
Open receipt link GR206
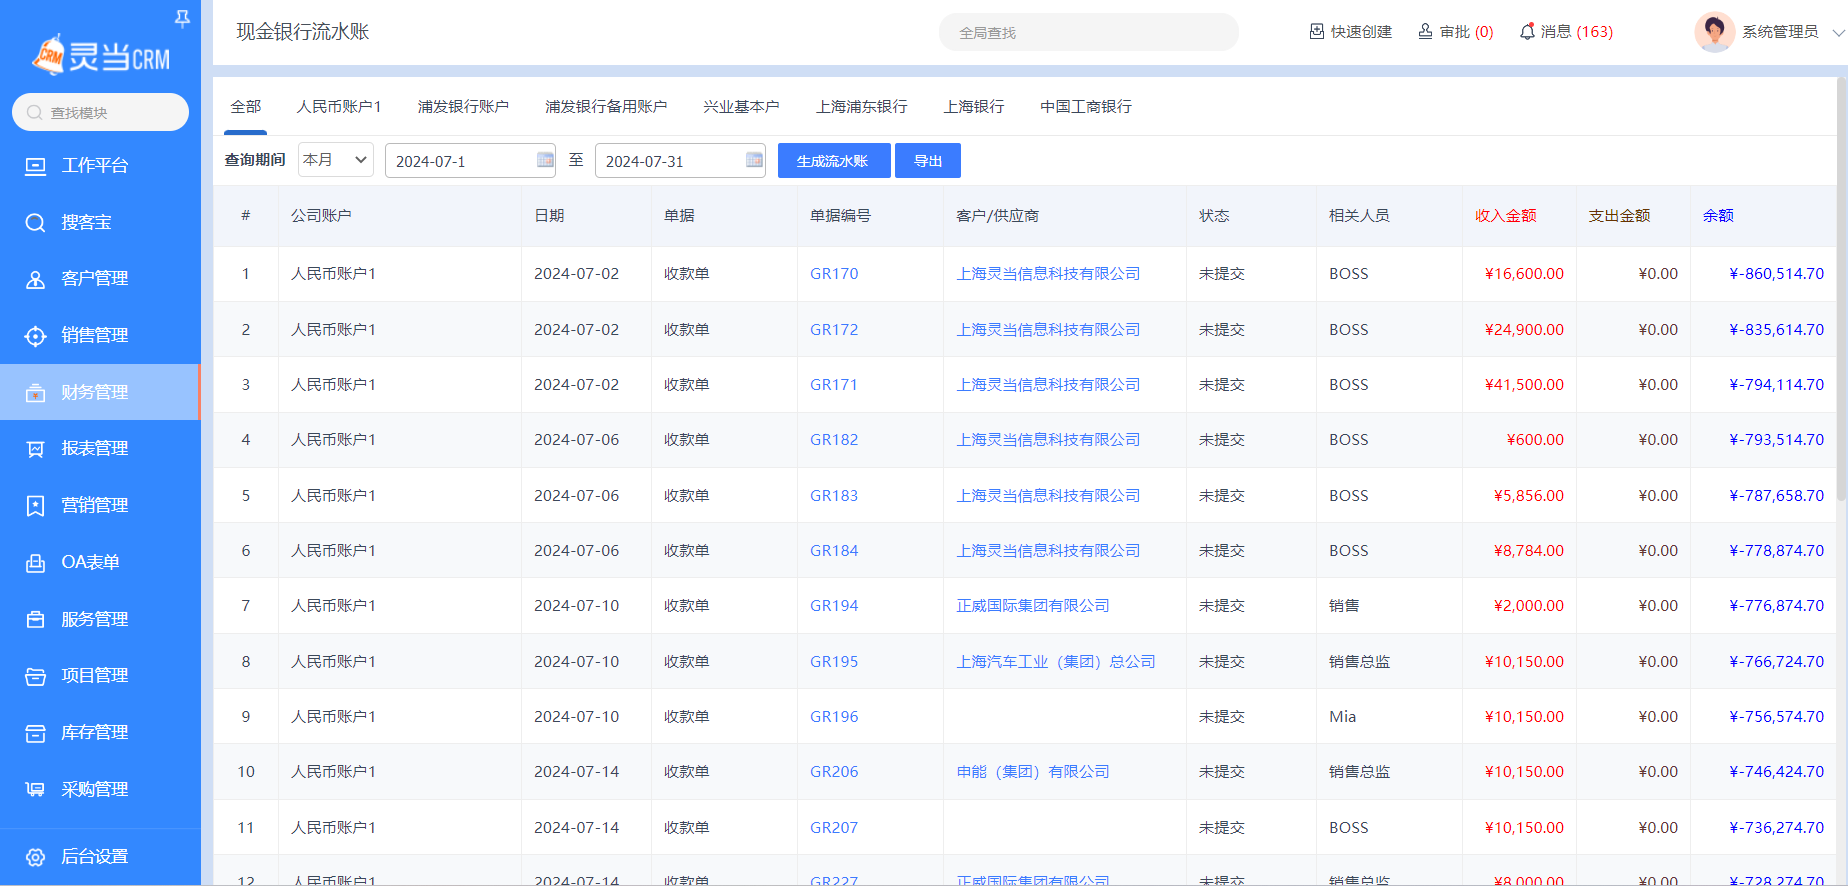coord(834,772)
